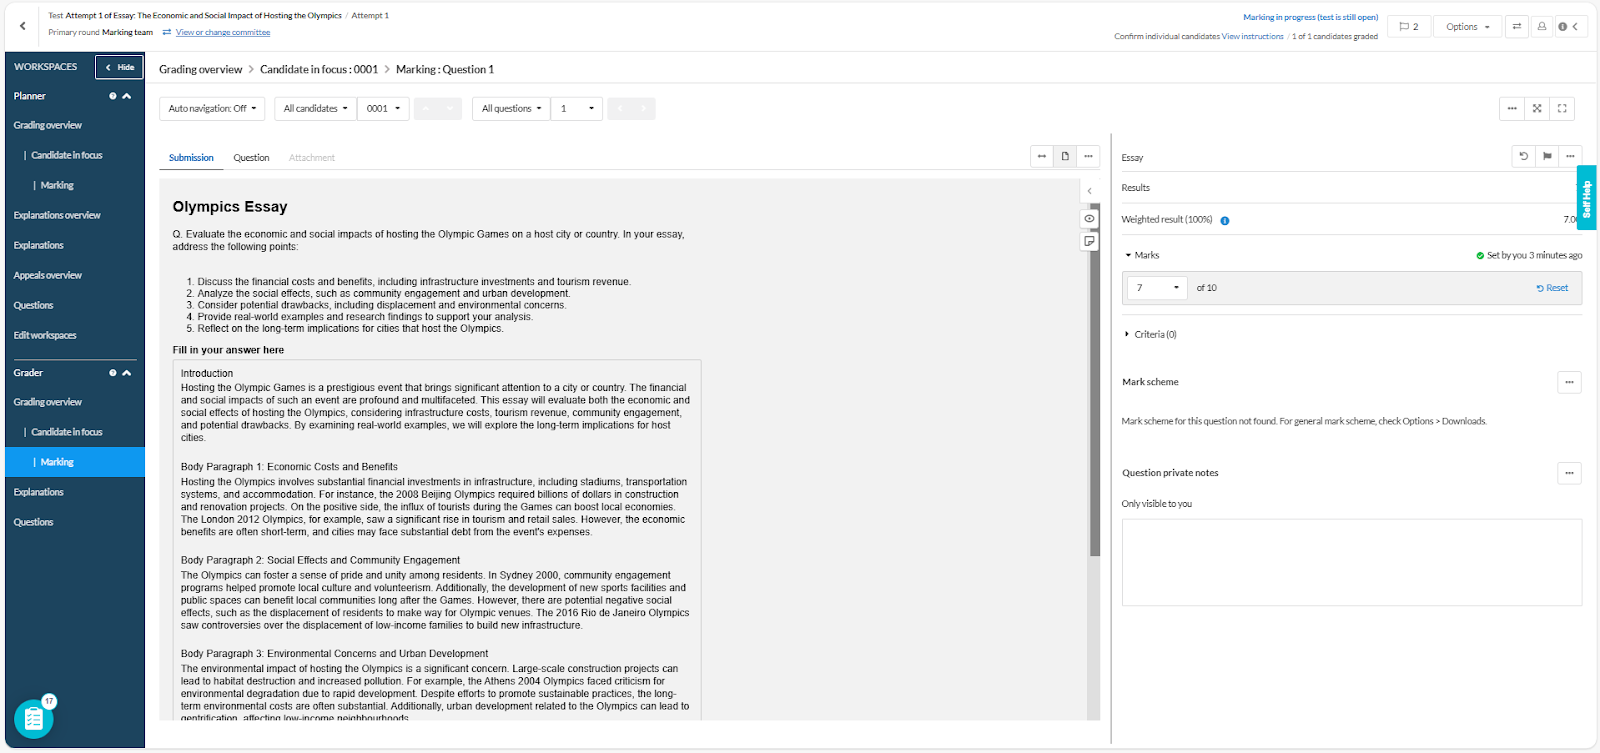The width and height of the screenshot is (1600, 753).
Task: Open Explanations overview in sidebar
Action: (x=57, y=216)
